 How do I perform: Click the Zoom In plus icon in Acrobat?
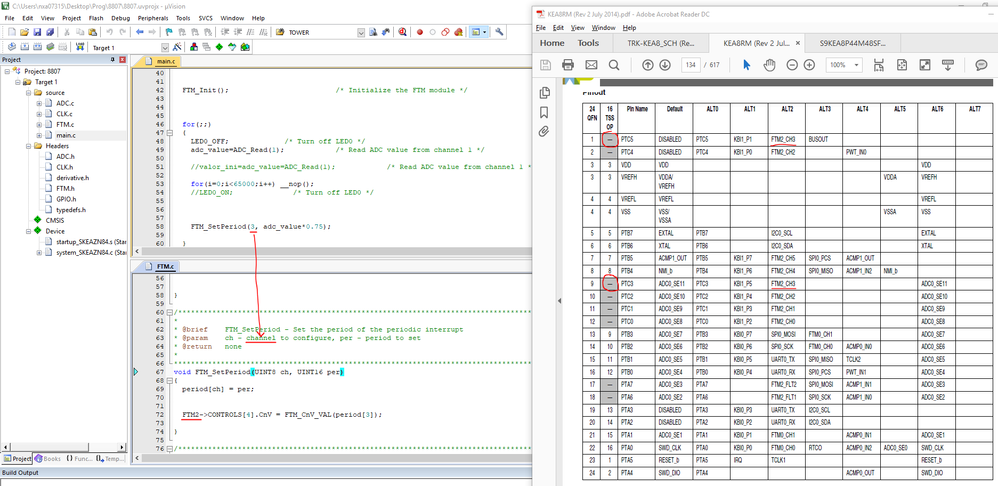click(809, 65)
